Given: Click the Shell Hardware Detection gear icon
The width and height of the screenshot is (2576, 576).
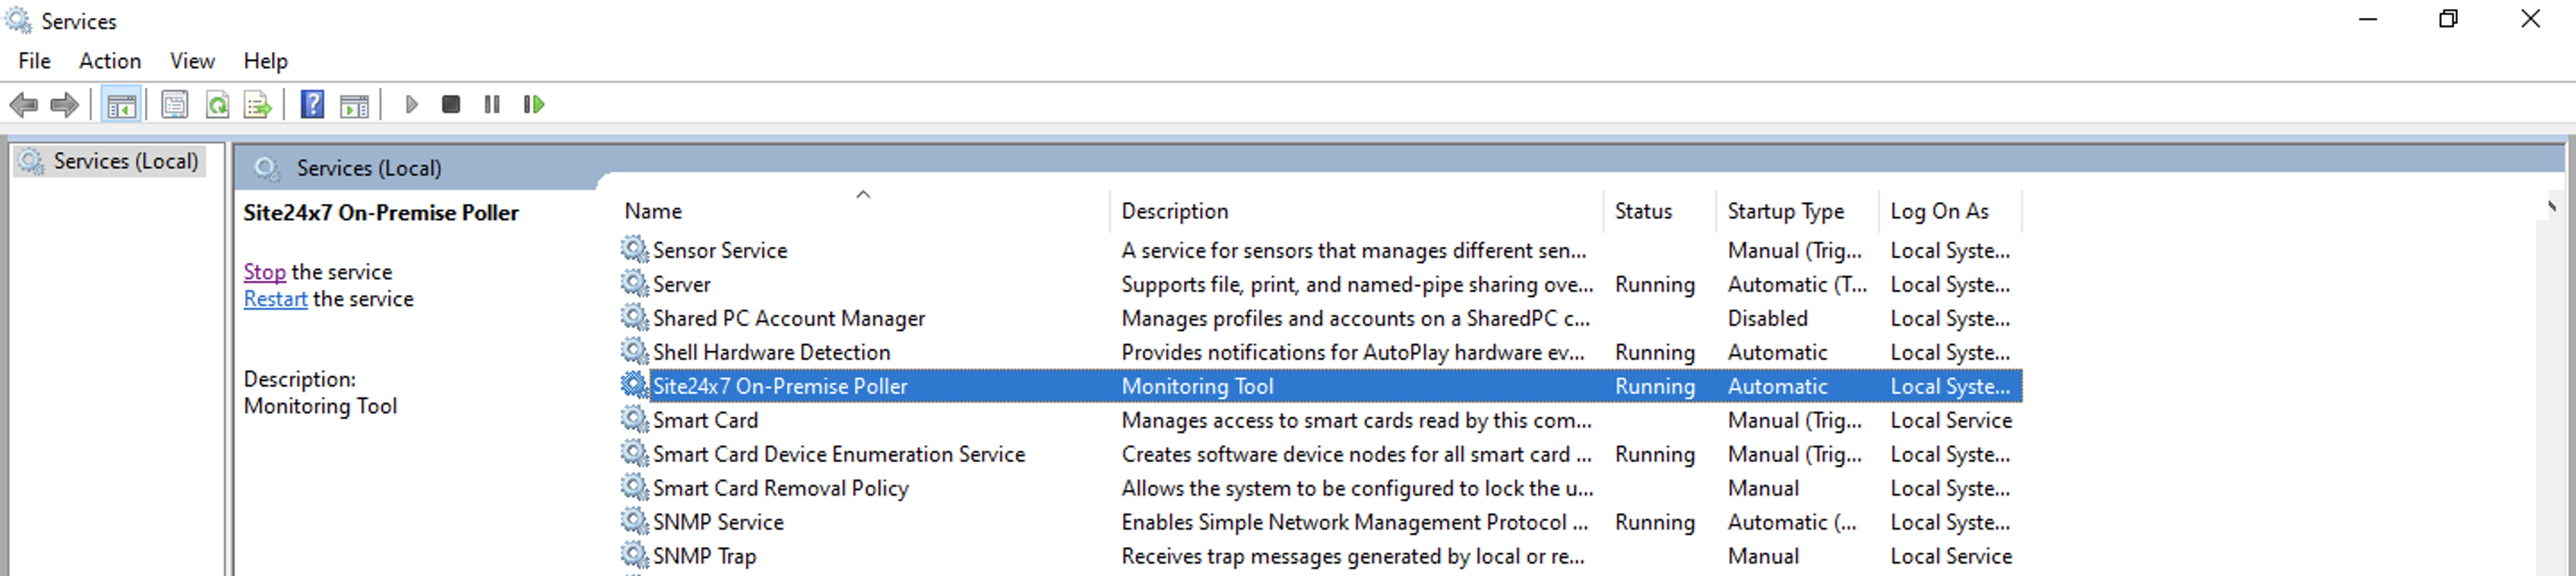Looking at the screenshot, I should [634, 351].
